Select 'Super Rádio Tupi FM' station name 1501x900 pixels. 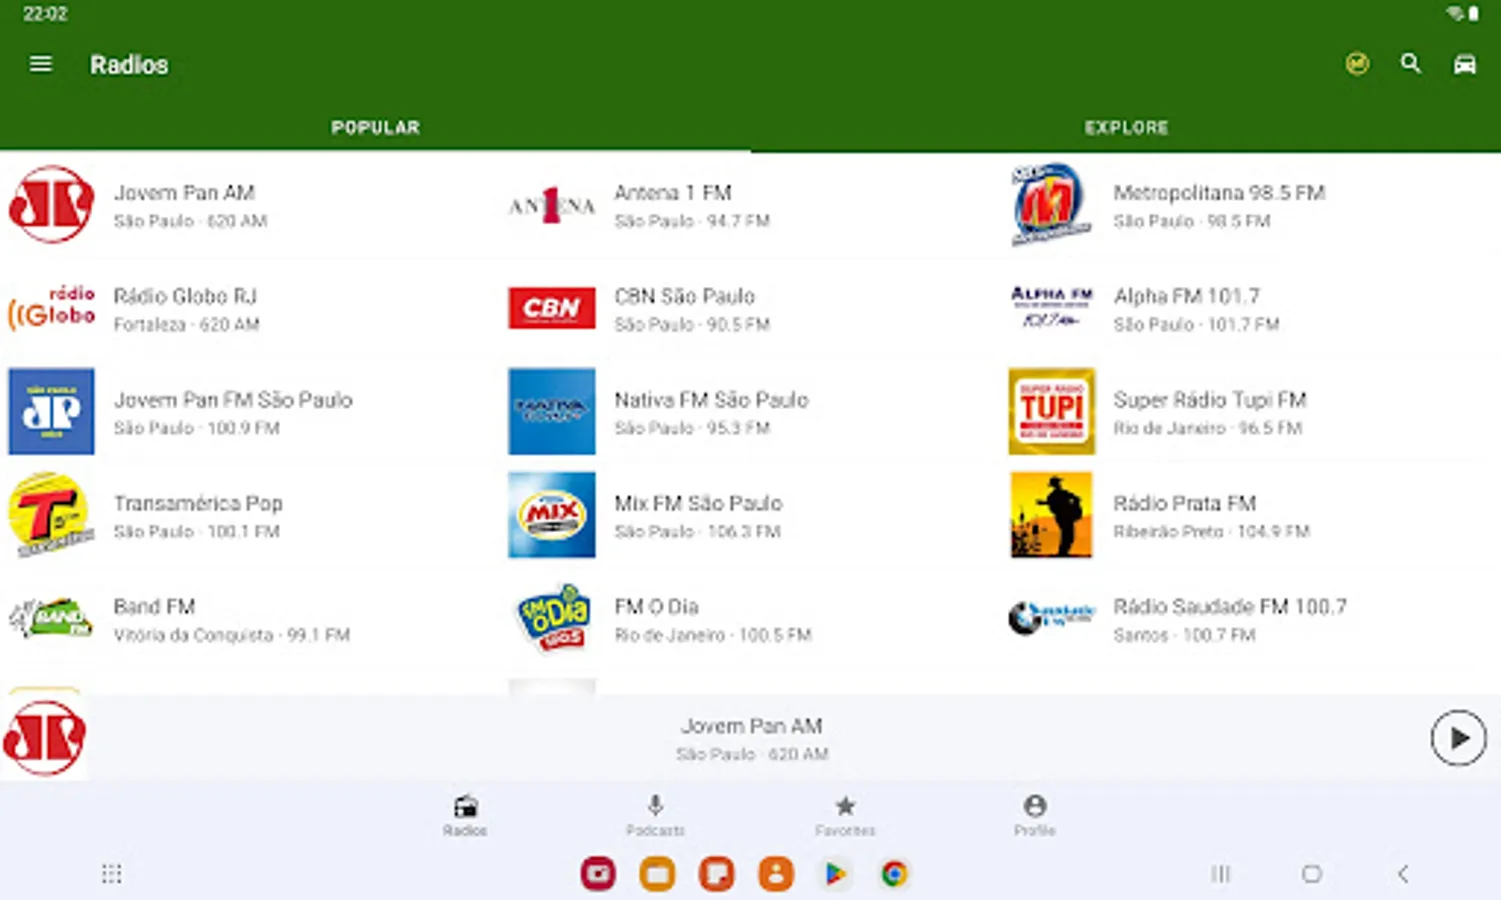(1210, 400)
